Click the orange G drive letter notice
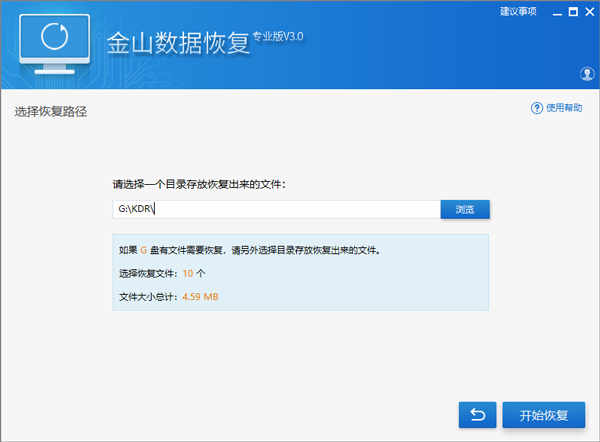 pos(143,250)
